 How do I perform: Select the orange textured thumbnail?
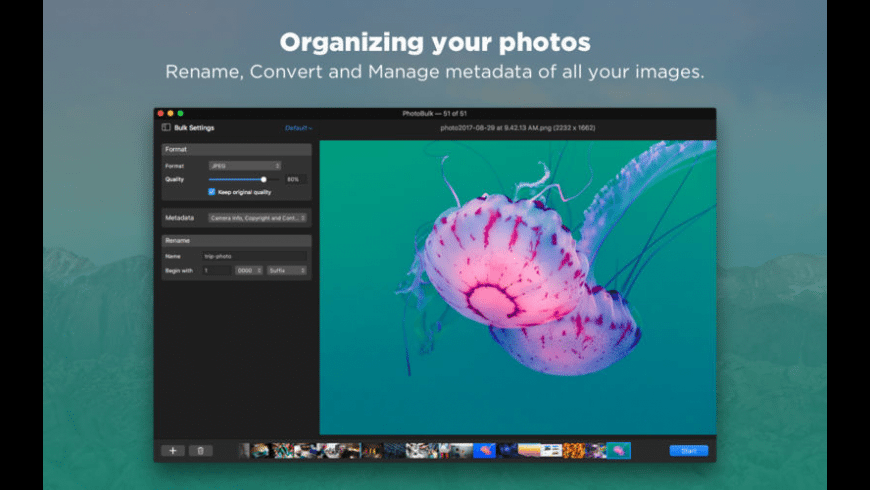coord(574,451)
